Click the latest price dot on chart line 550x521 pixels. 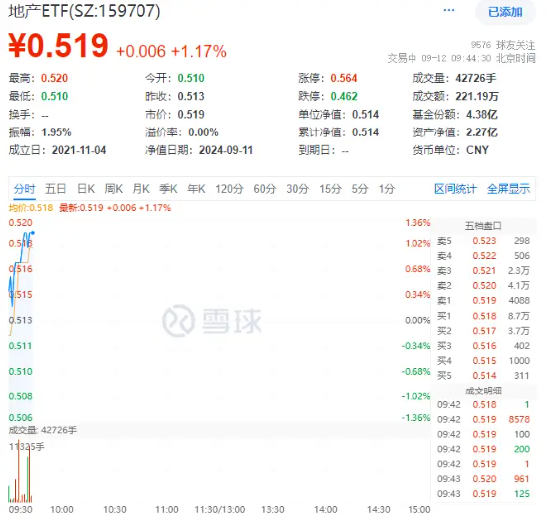pos(33,233)
